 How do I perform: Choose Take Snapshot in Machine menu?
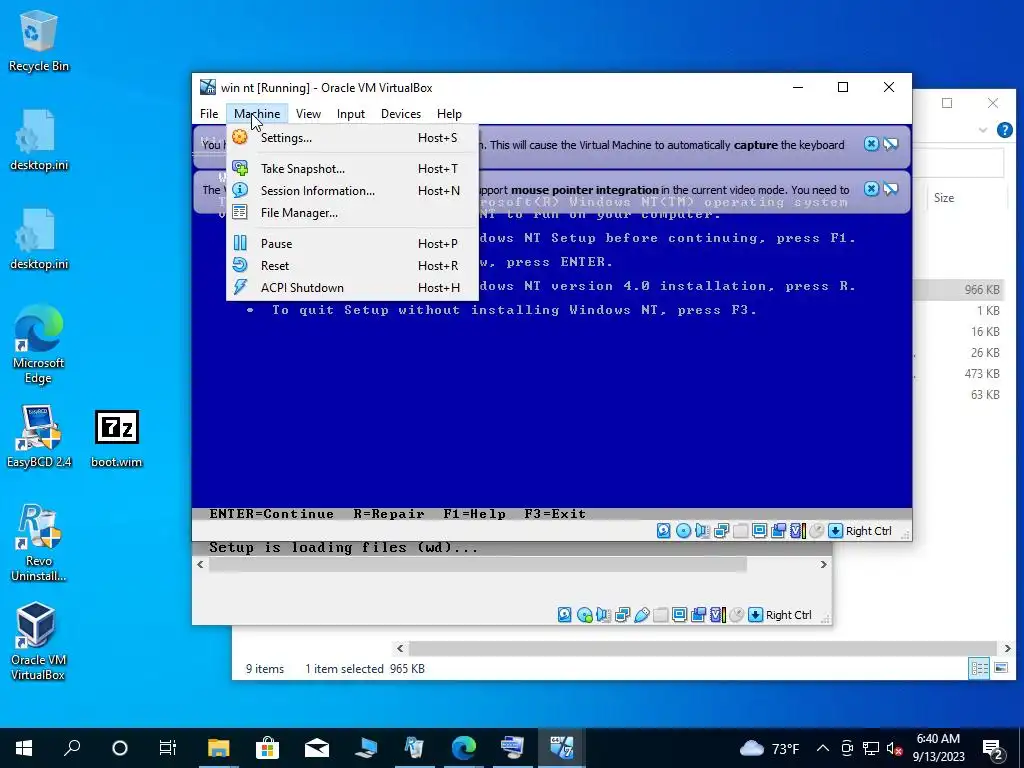352,168
